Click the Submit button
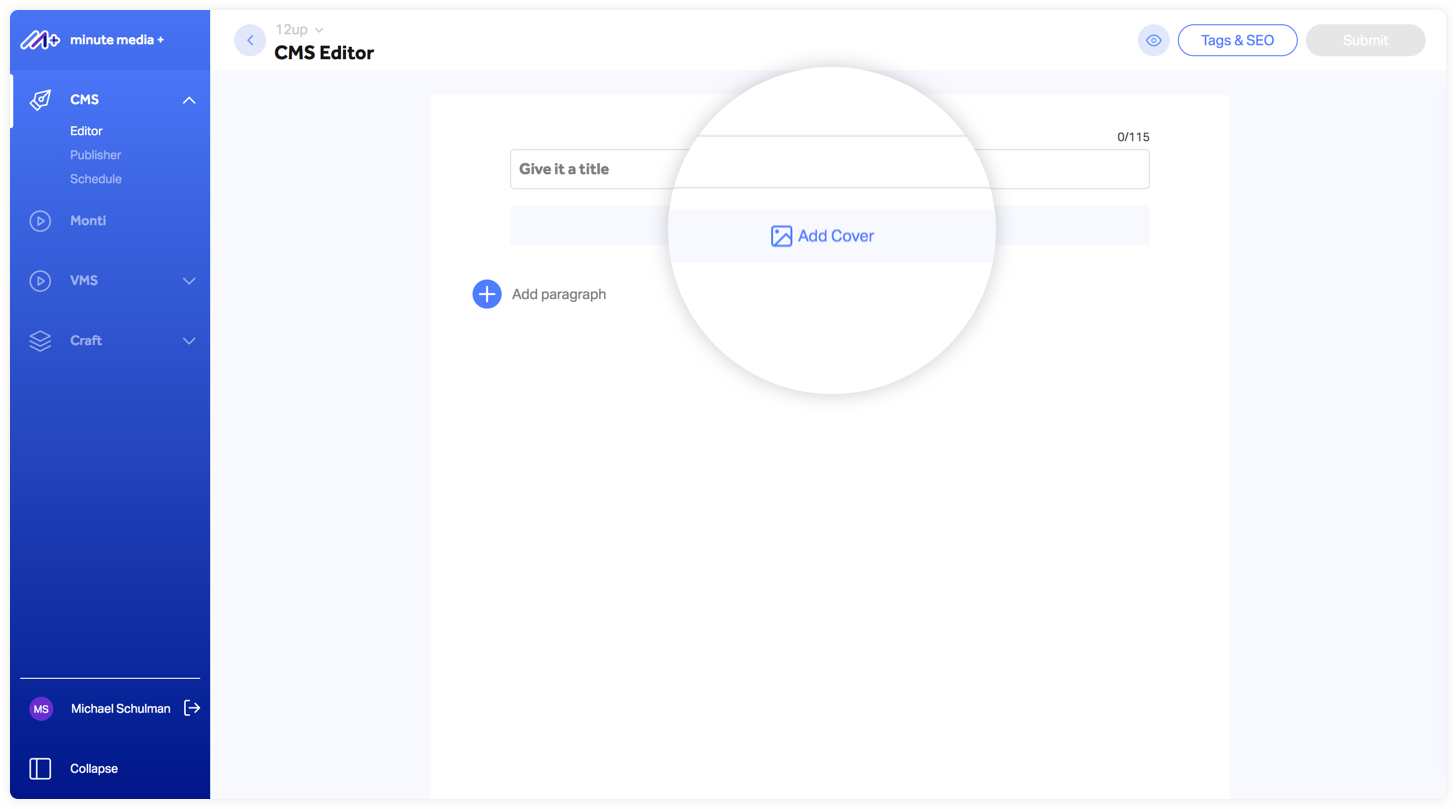Viewport: 1456px width, 809px height. click(x=1366, y=40)
